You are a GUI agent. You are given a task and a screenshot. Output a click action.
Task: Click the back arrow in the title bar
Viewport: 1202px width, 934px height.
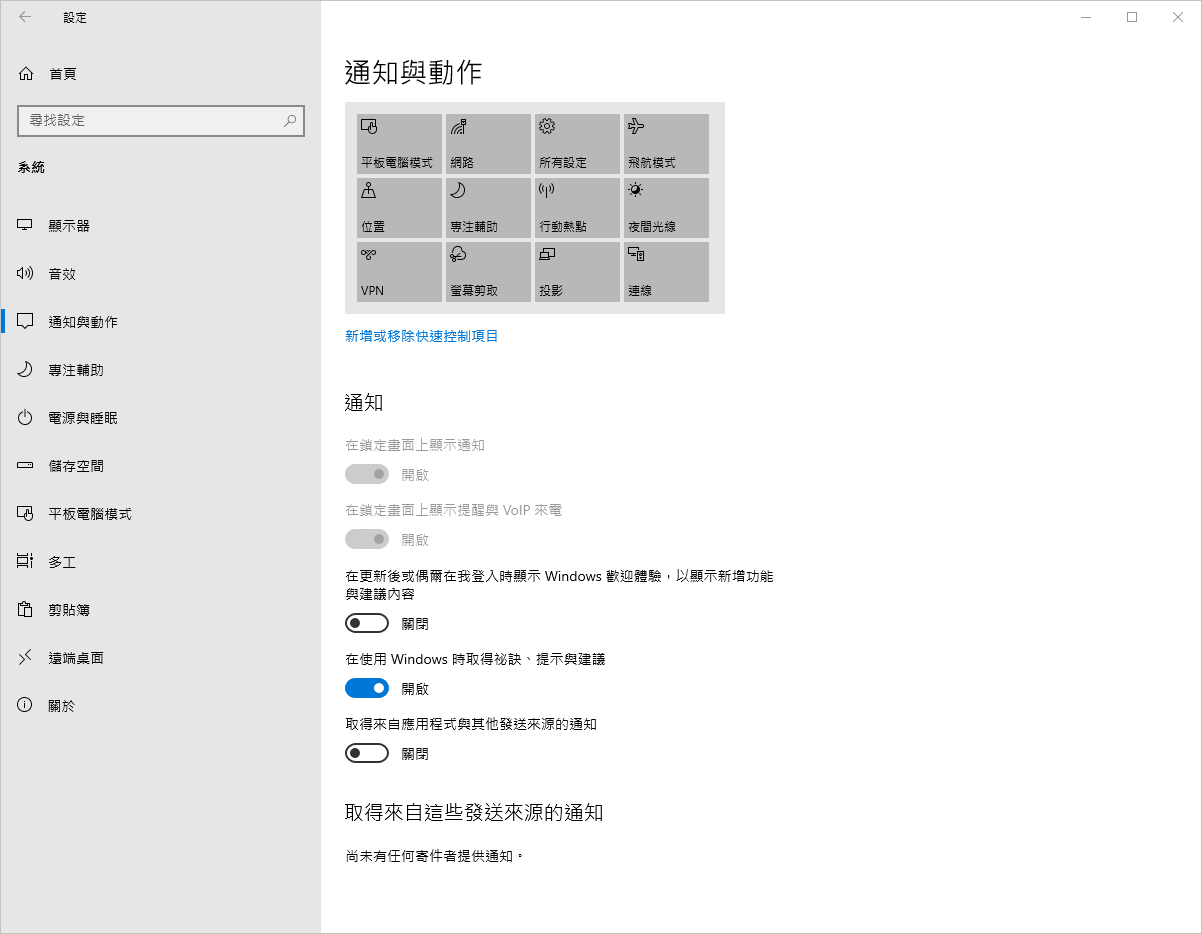(x=25, y=17)
